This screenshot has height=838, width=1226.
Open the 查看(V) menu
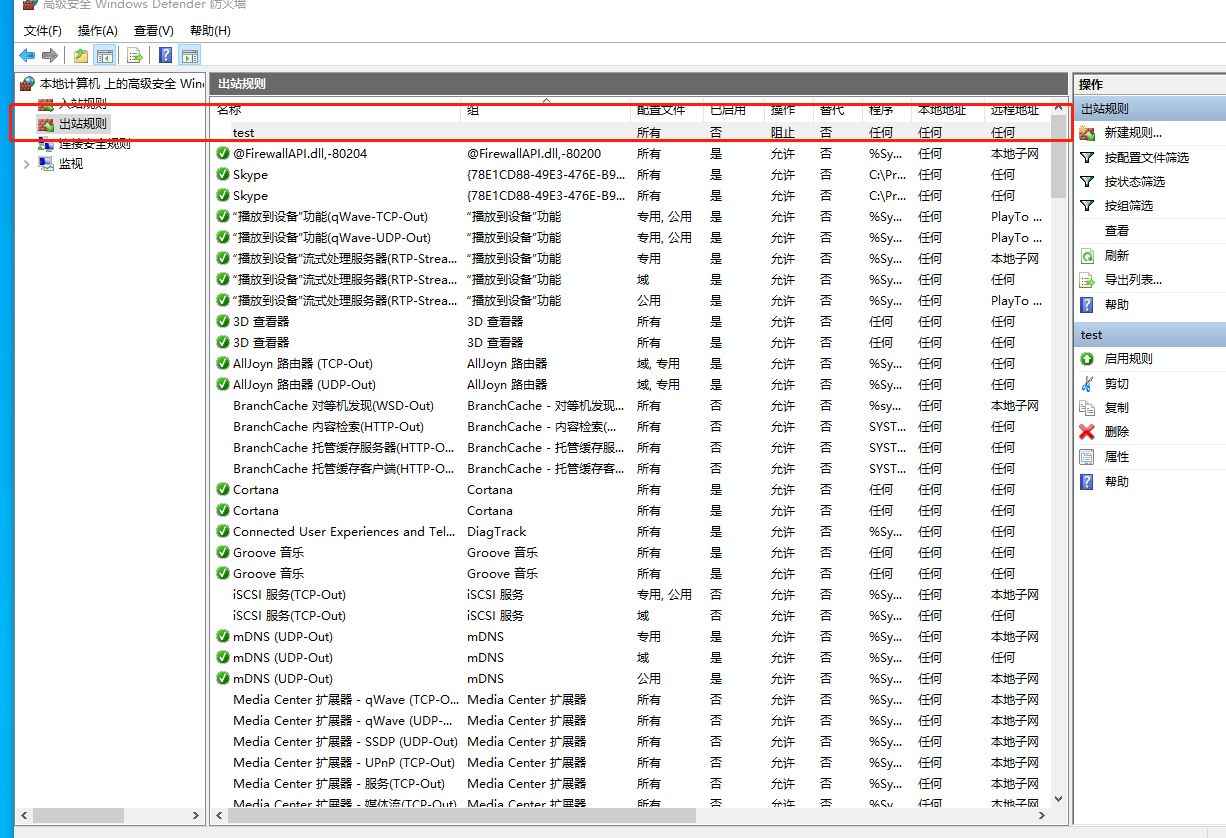click(154, 31)
